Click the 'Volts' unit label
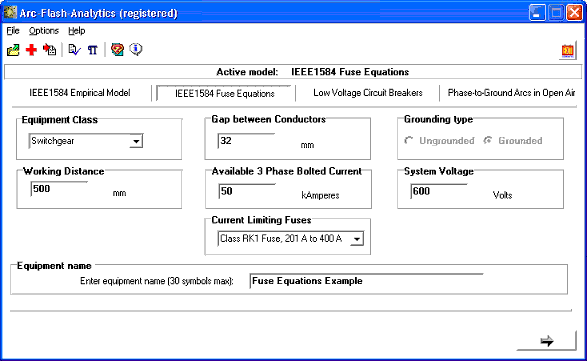Screen dimensions: 587x361 tap(502, 195)
